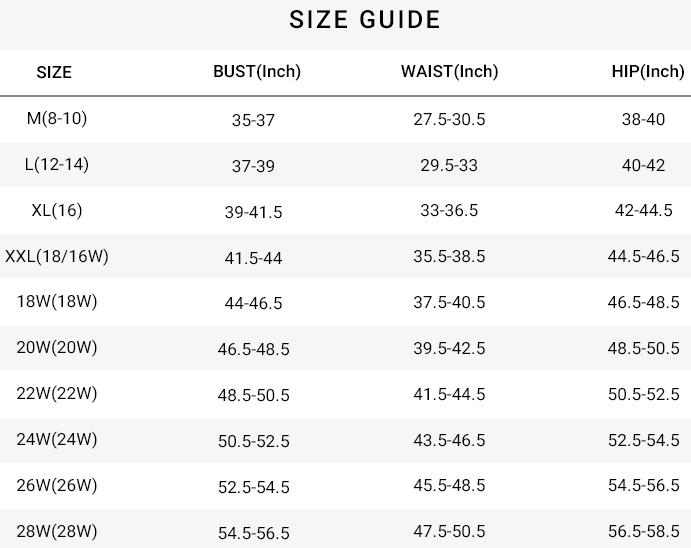
Task: Select the HIP(Inch) column header
Action: pyautogui.click(x=648, y=71)
